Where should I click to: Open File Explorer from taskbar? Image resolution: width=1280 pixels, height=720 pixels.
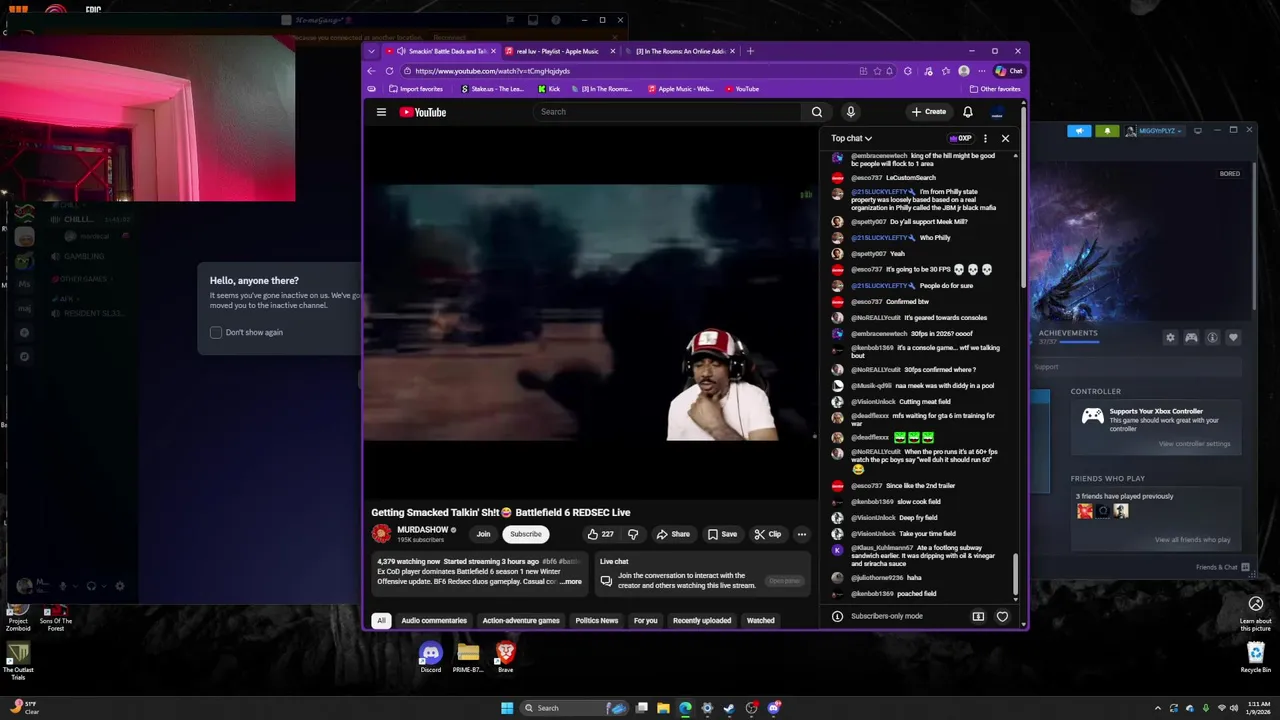click(x=663, y=708)
